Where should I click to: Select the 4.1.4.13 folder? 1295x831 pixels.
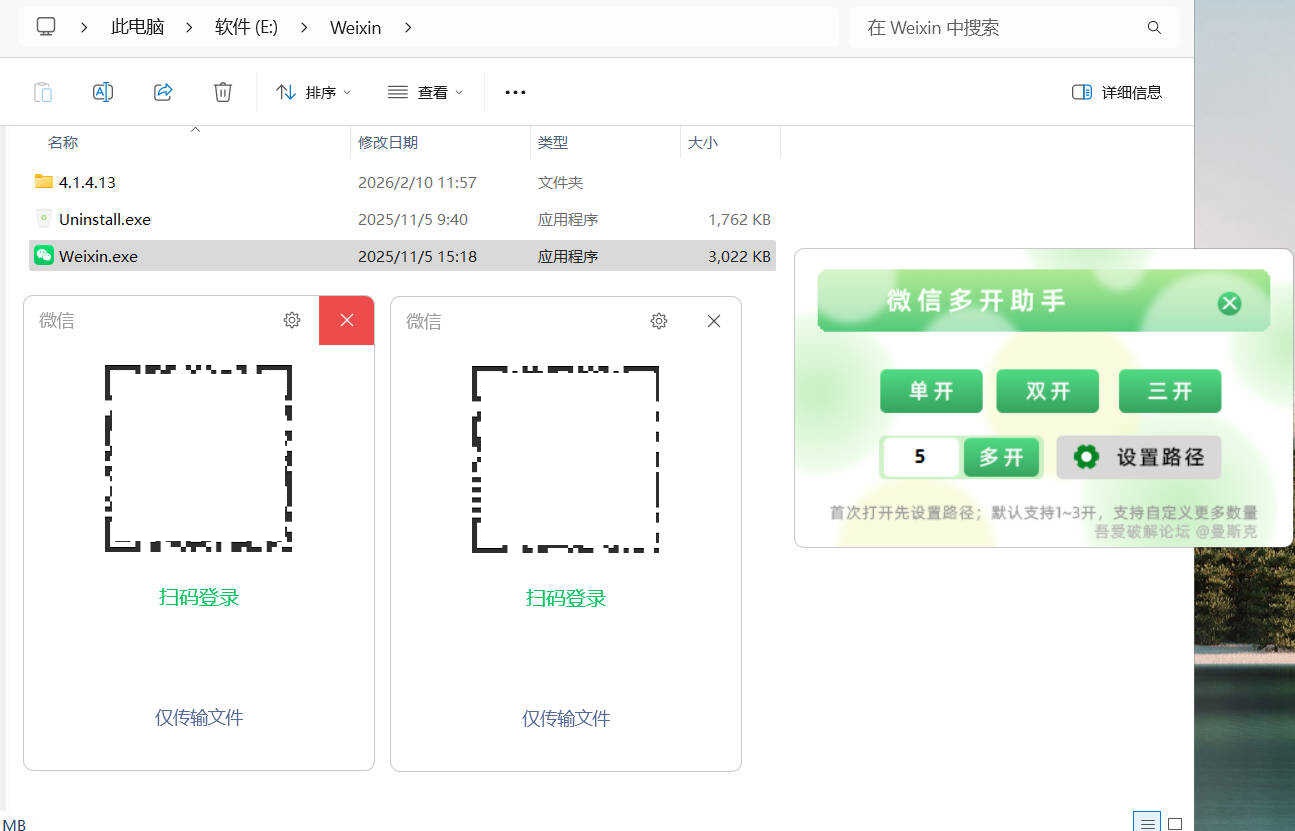pos(402,182)
